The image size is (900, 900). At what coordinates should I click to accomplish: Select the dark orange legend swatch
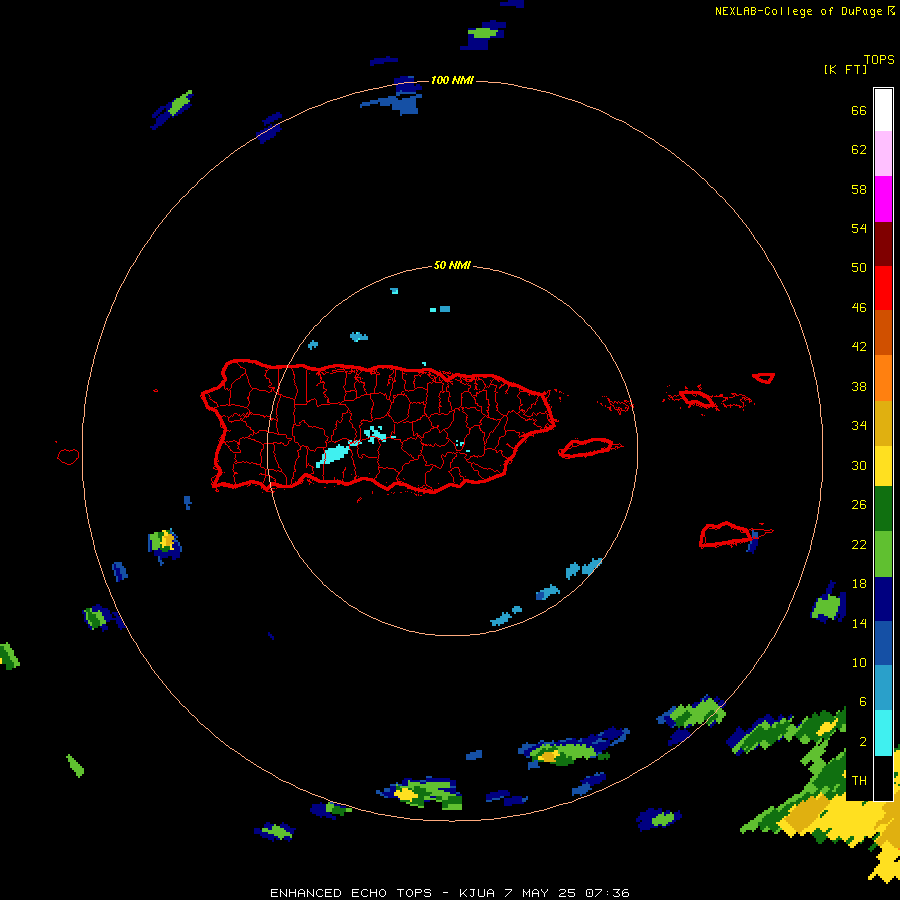(883, 333)
